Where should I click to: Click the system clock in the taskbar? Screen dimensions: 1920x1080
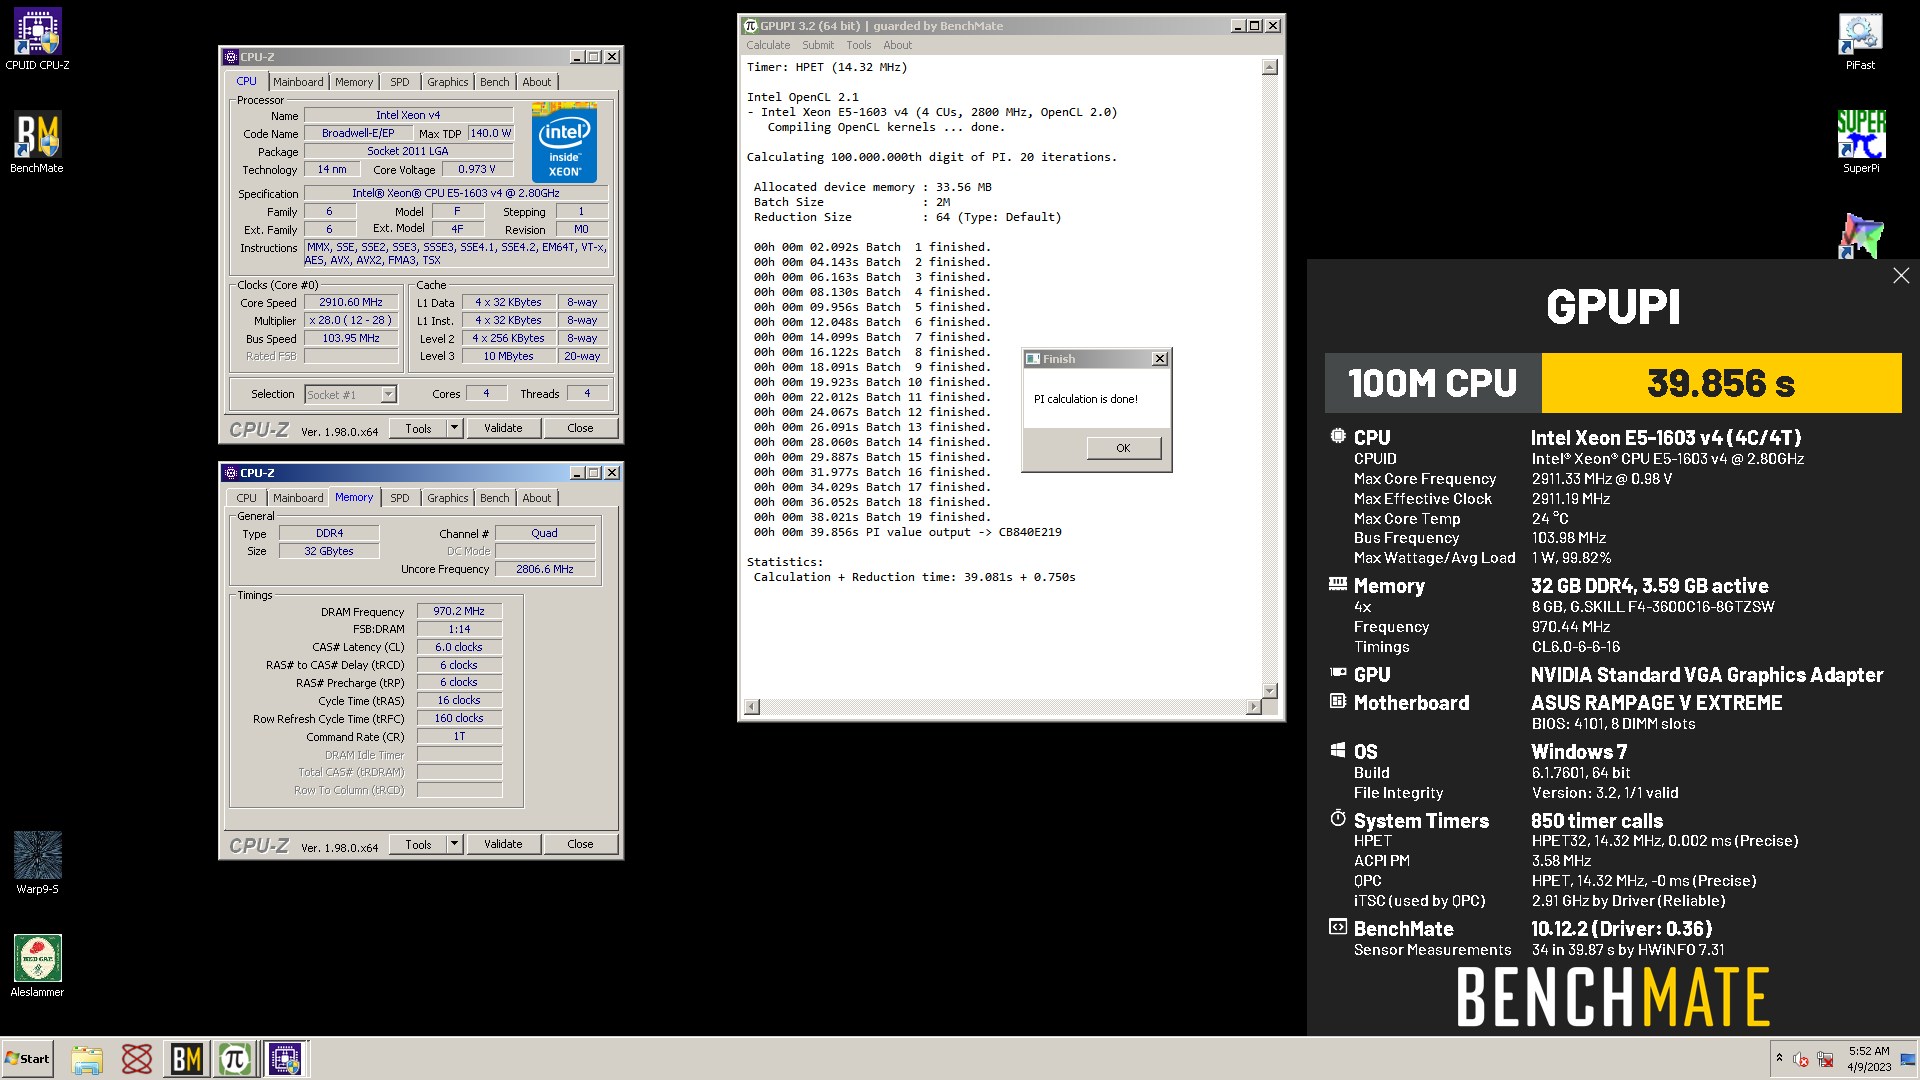[x=1868, y=1059]
